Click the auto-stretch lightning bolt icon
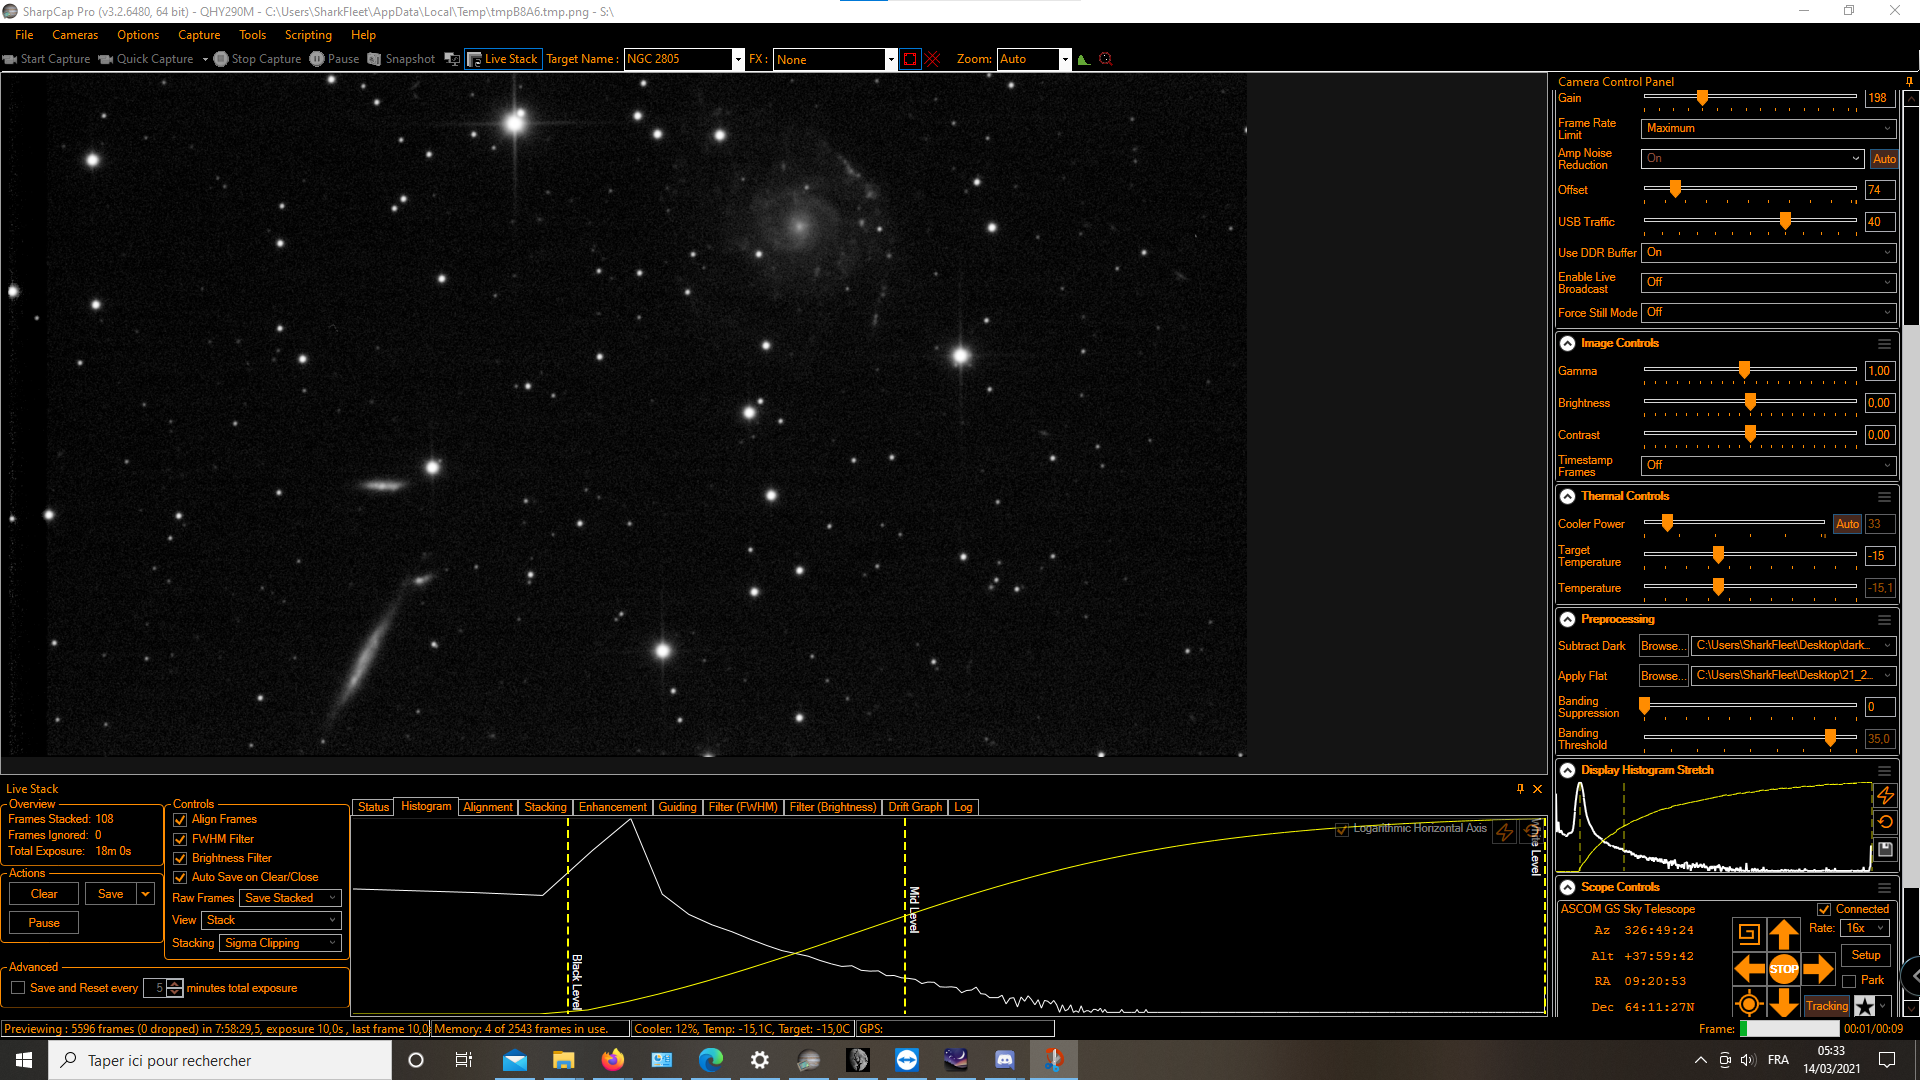 (x=1885, y=795)
